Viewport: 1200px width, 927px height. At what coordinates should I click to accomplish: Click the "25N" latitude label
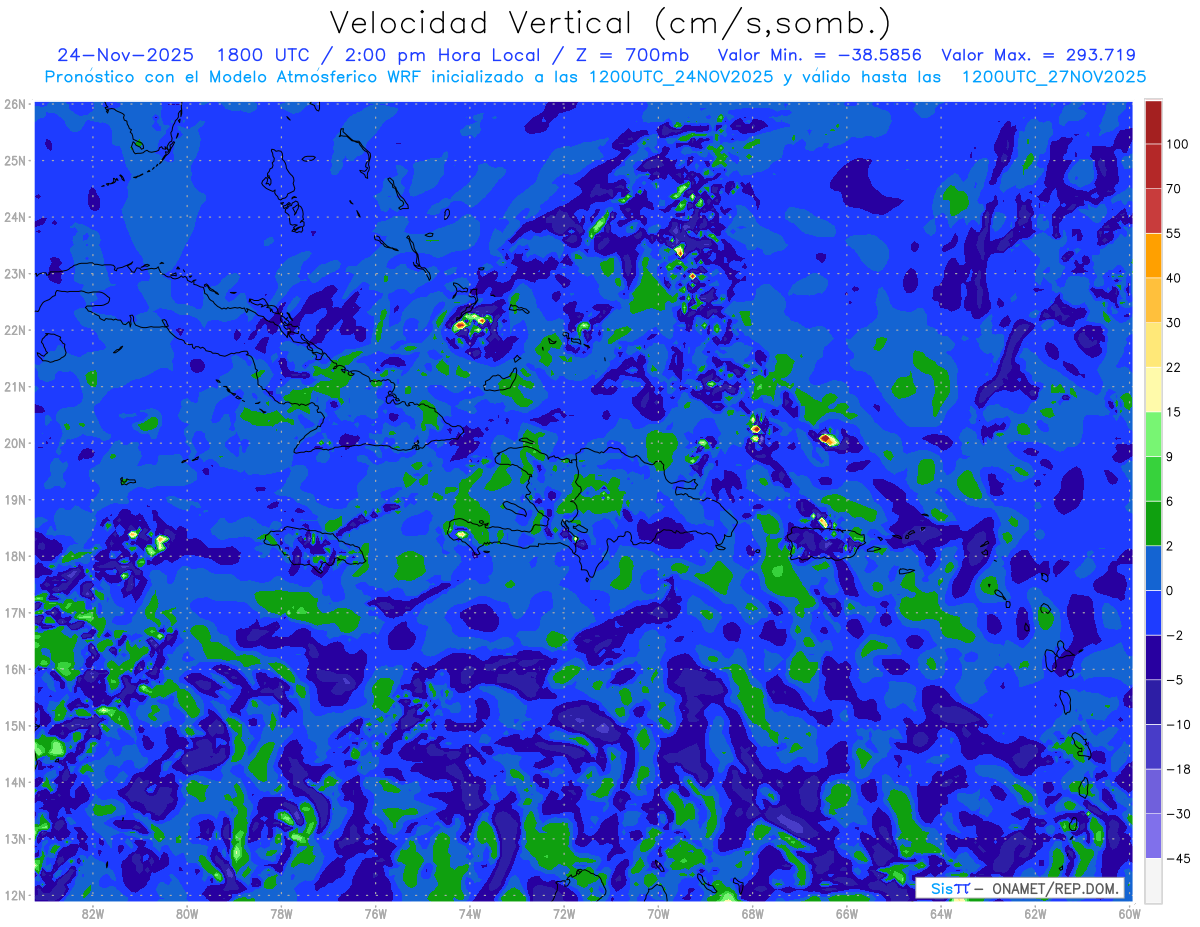[x=14, y=160]
